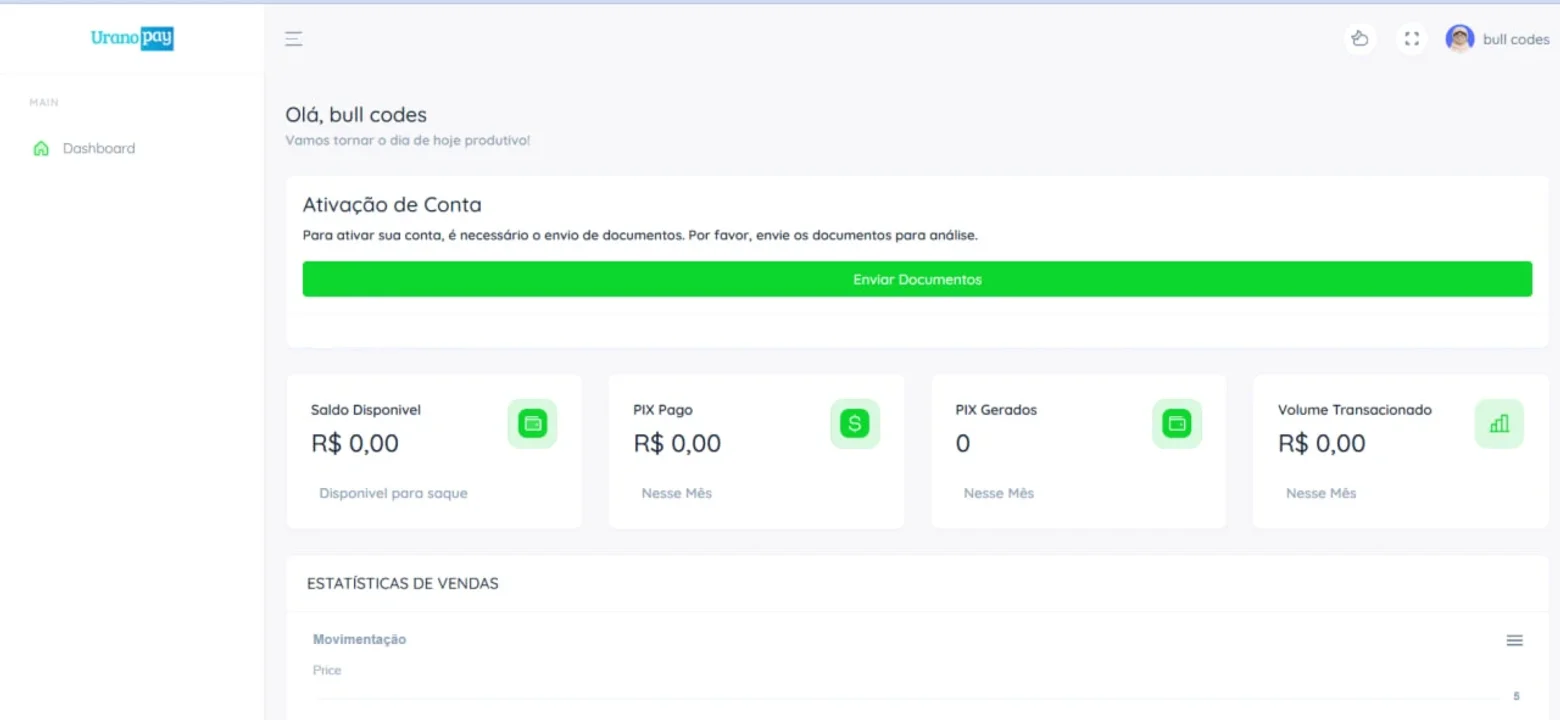Click the Disponivel para saque text
The image size is (1560, 720).
393,493
